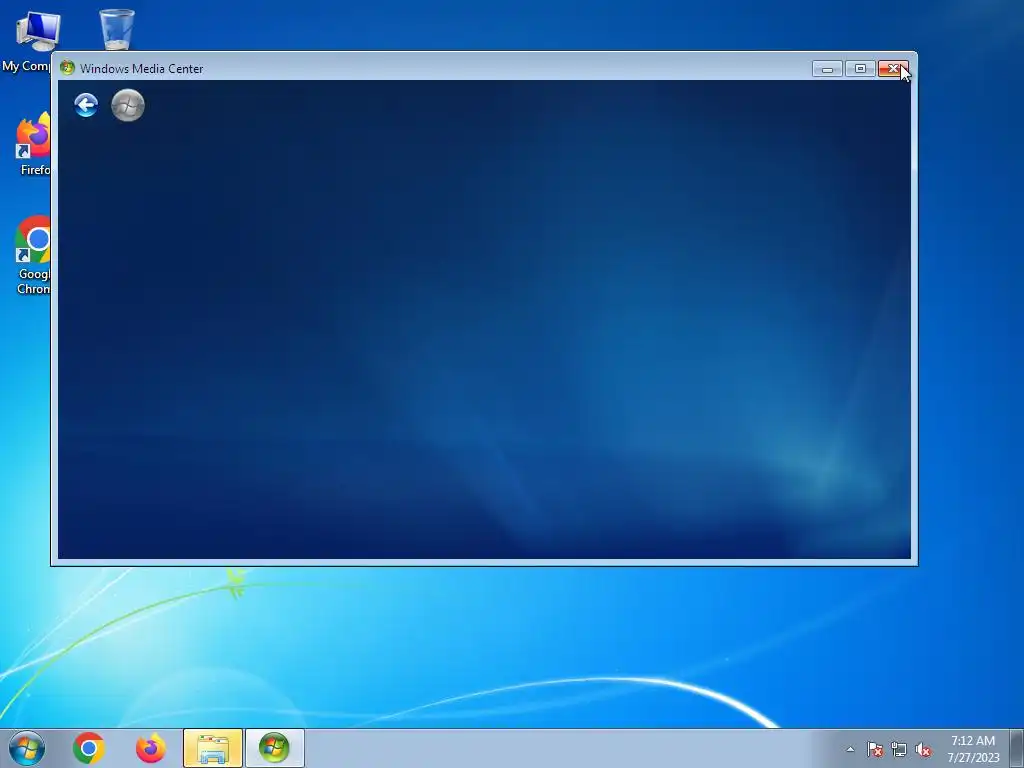
Task: Click the Show Desktop button
Action: (x=1017, y=748)
